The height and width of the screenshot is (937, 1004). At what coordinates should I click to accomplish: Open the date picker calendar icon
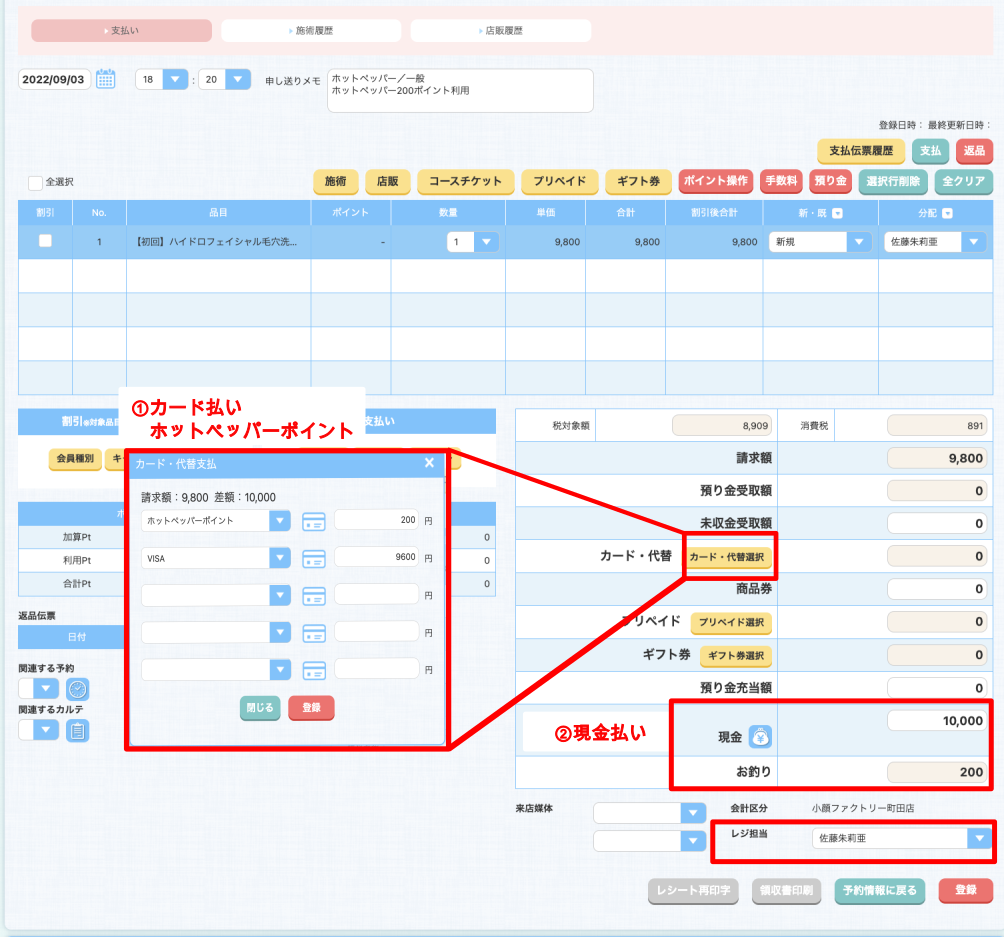[106, 80]
